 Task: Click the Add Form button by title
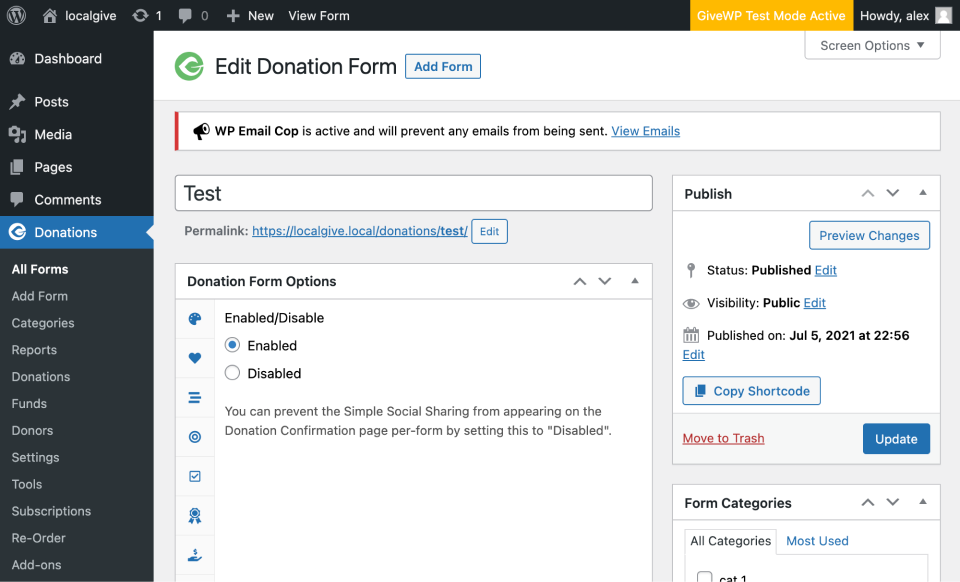[x=443, y=66]
